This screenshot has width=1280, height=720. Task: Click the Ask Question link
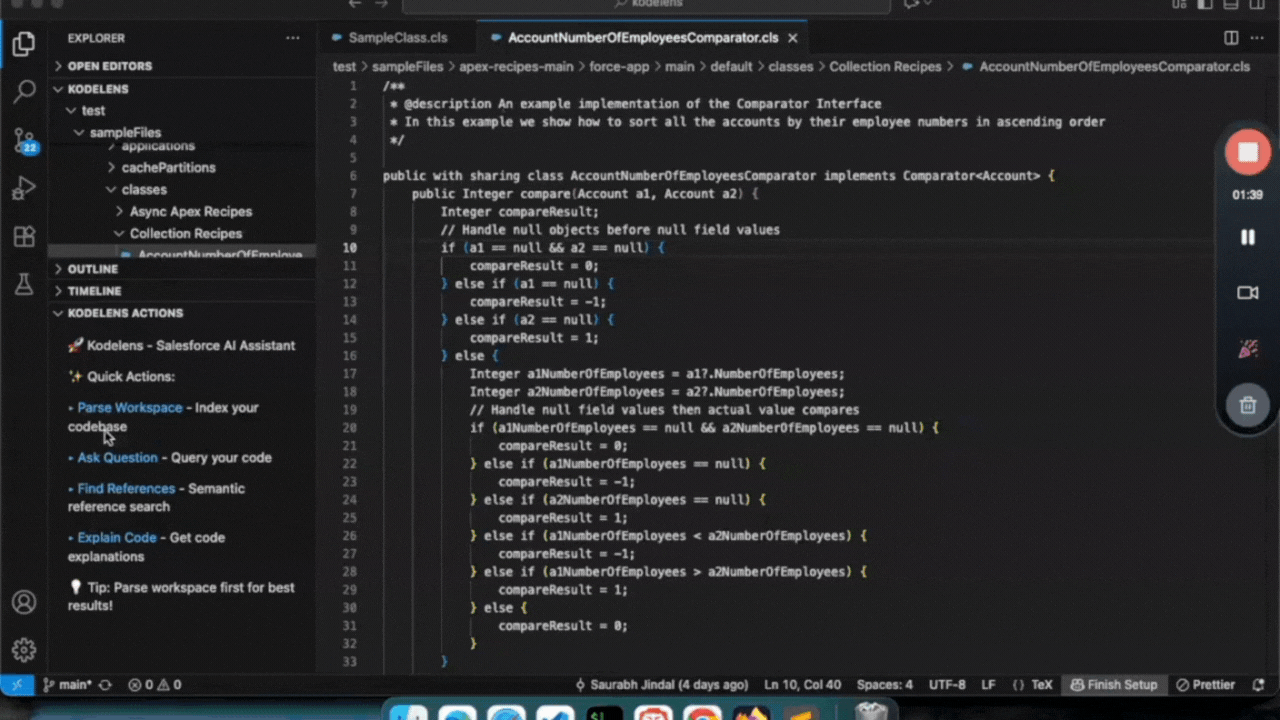pos(117,458)
